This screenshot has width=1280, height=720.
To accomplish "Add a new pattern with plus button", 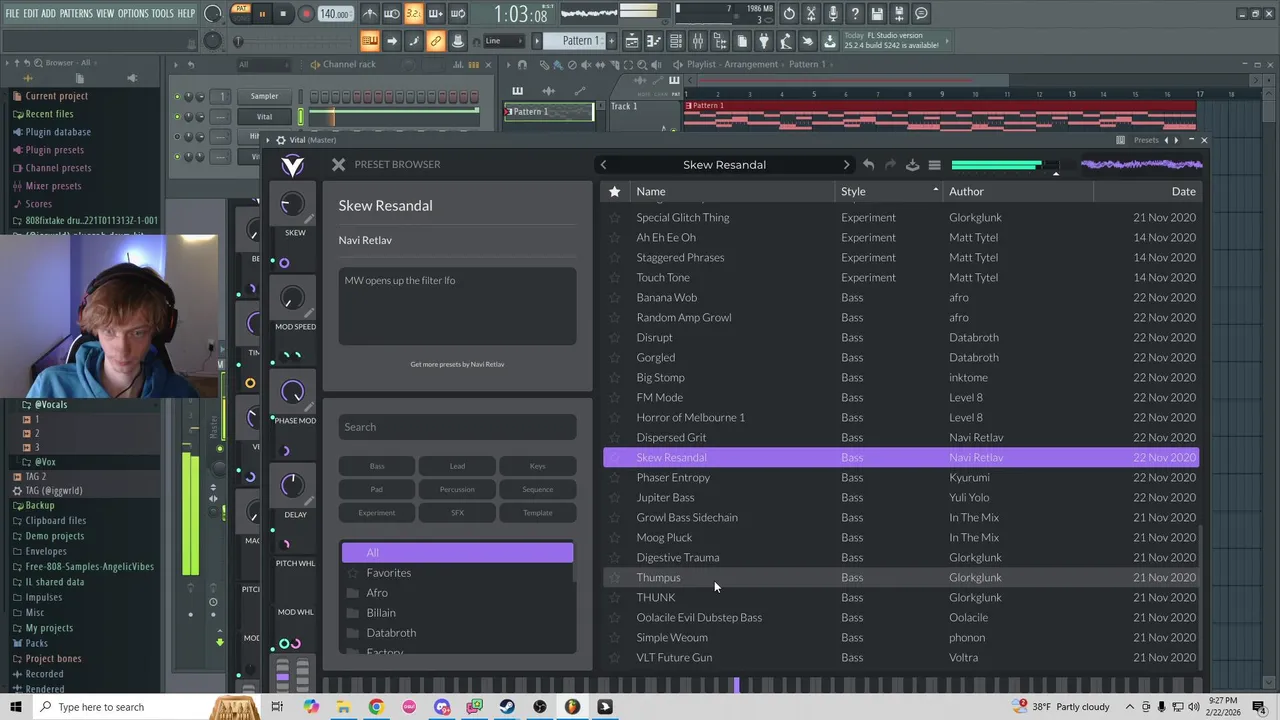I will [611, 41].
